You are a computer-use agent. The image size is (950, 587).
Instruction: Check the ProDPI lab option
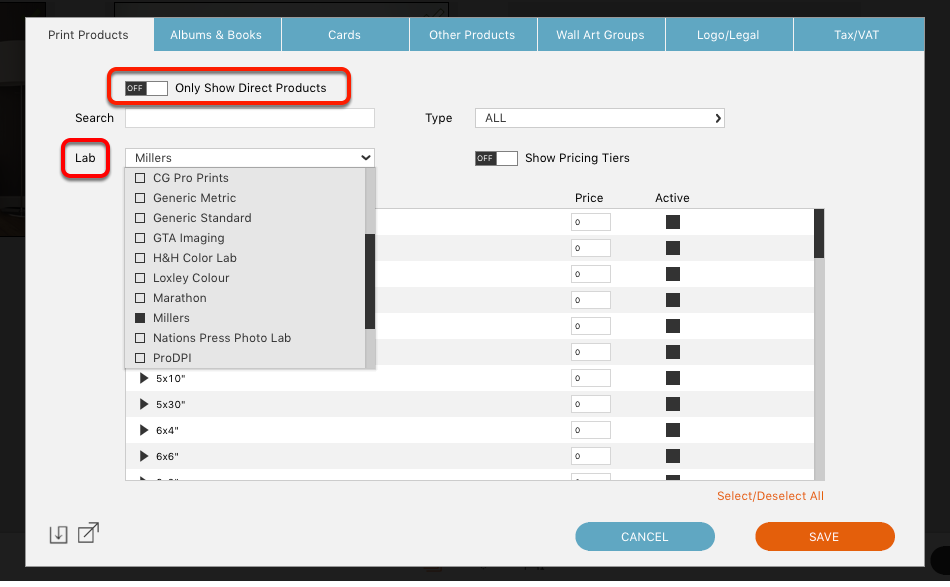point(140,358)
